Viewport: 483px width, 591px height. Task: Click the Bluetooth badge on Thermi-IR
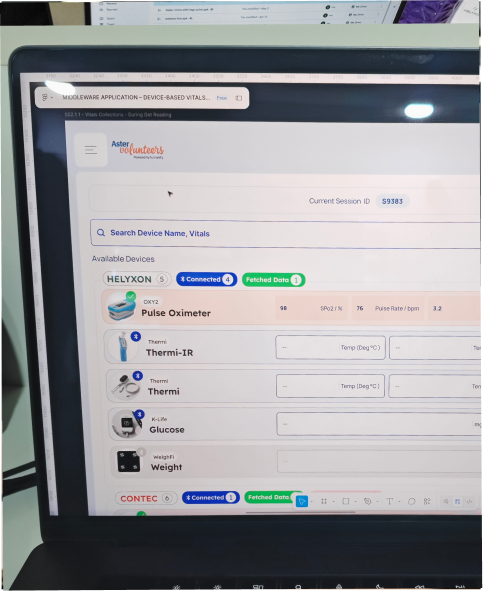[x=136, y=336]
